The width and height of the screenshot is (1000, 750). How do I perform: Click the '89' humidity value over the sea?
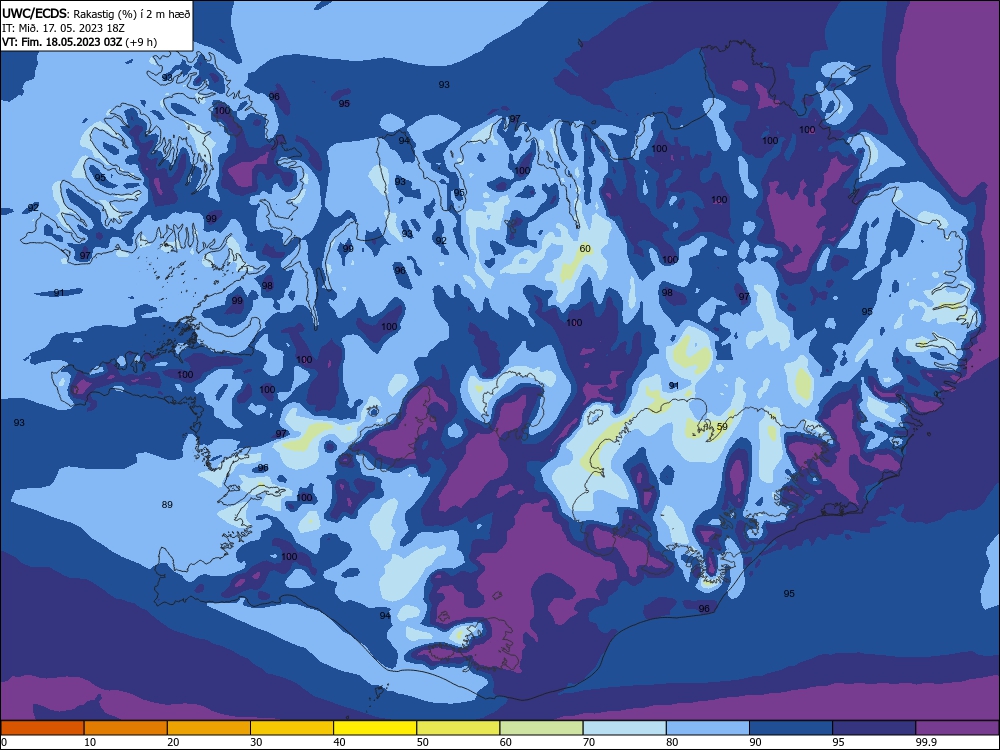pos(167,504)
